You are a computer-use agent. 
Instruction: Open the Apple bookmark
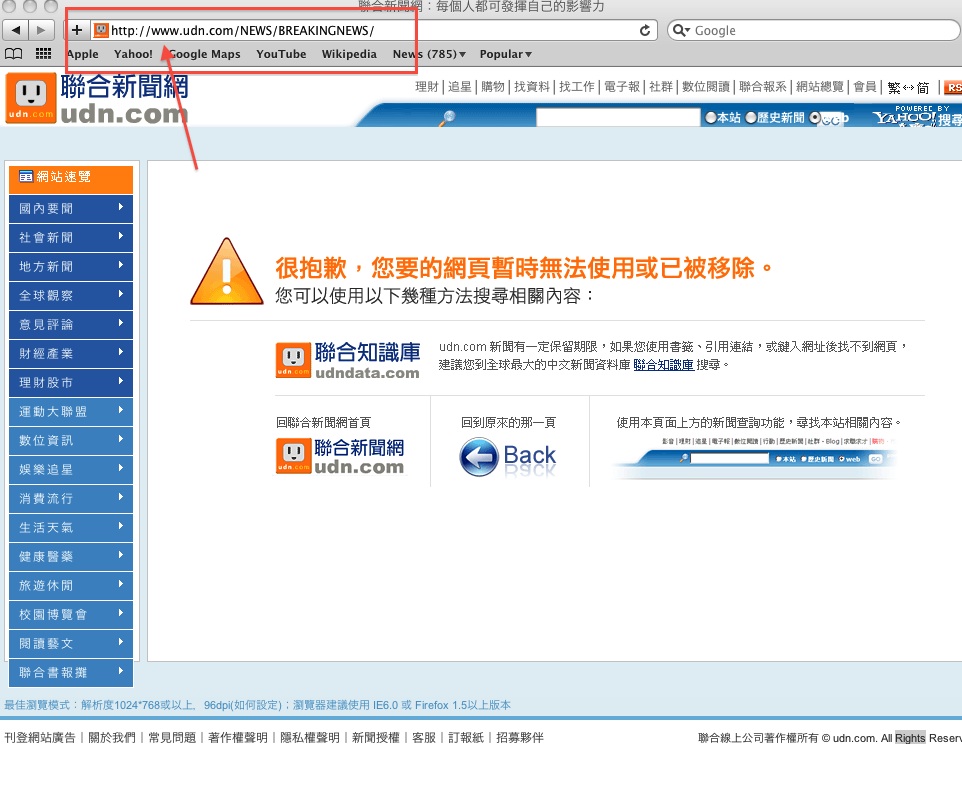click(83, 54)
